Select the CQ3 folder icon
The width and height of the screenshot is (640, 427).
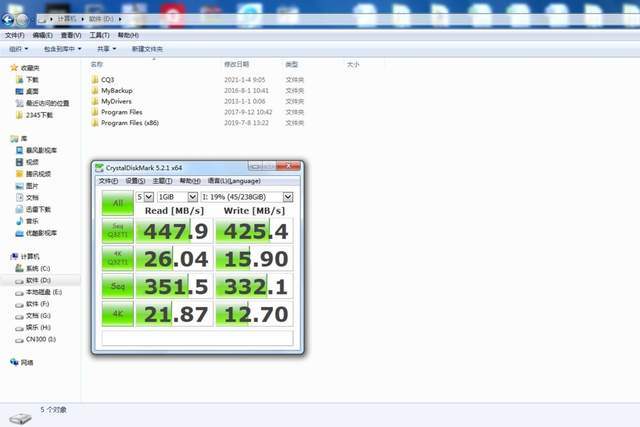click(95, 79)
